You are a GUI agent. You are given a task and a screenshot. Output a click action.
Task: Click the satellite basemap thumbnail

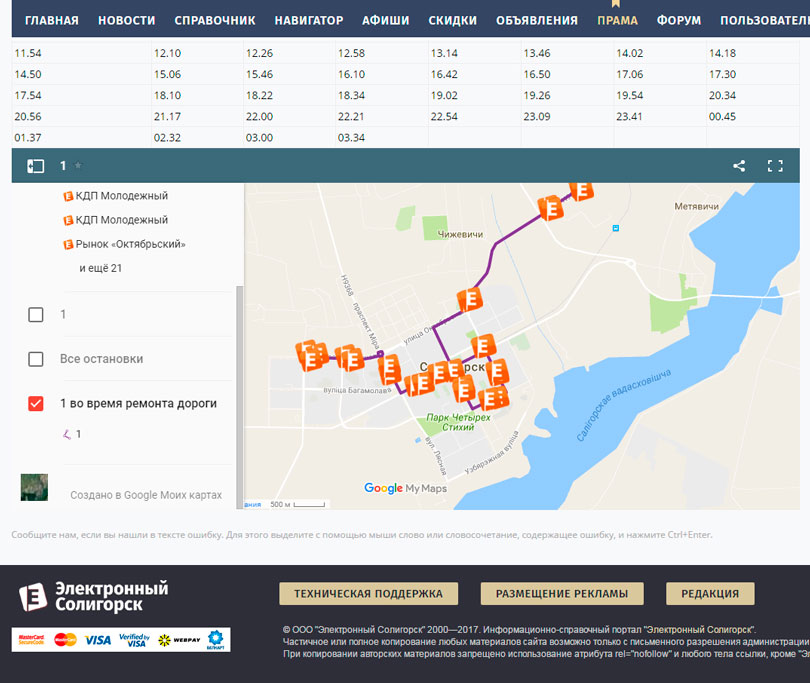coord(35,487)
